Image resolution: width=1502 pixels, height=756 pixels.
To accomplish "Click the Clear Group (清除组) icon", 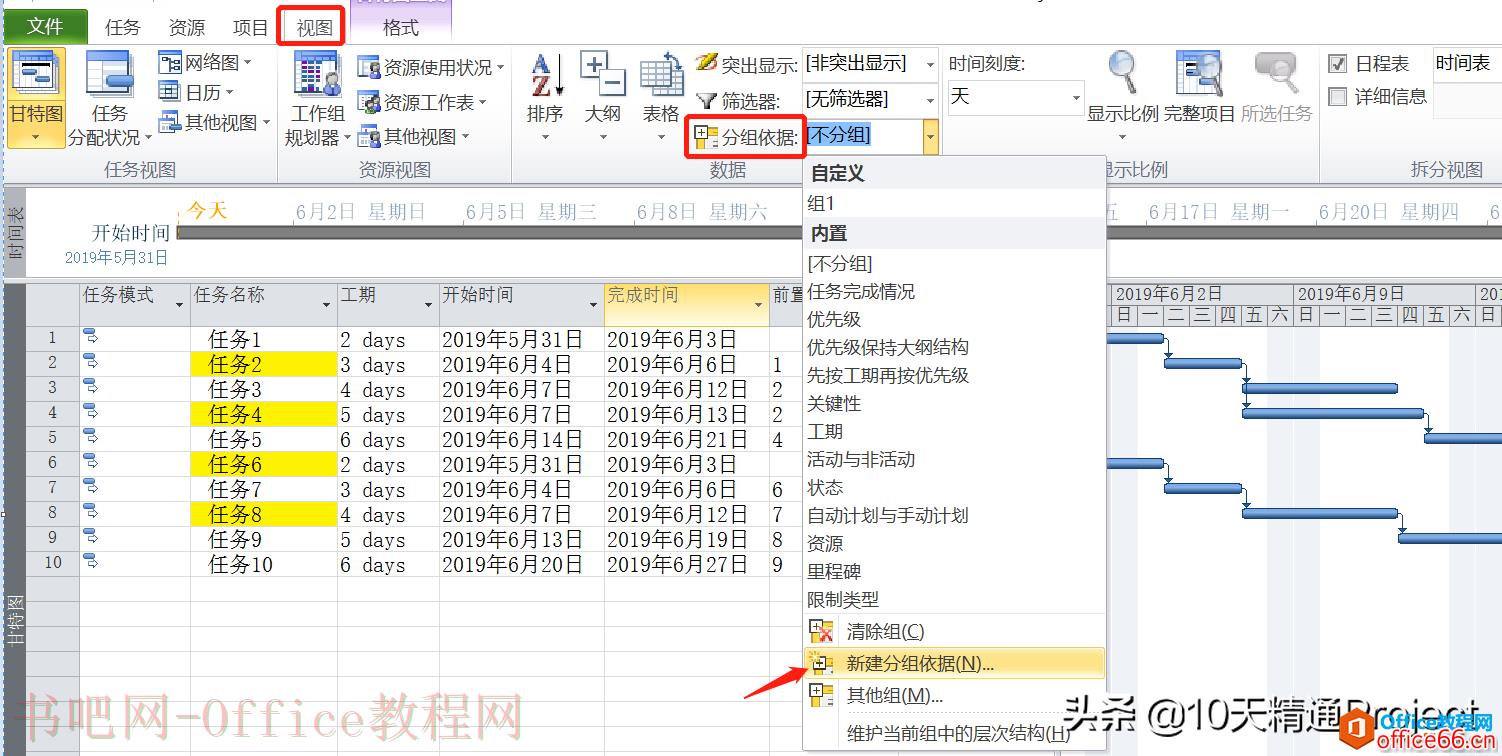I will 821,632.
